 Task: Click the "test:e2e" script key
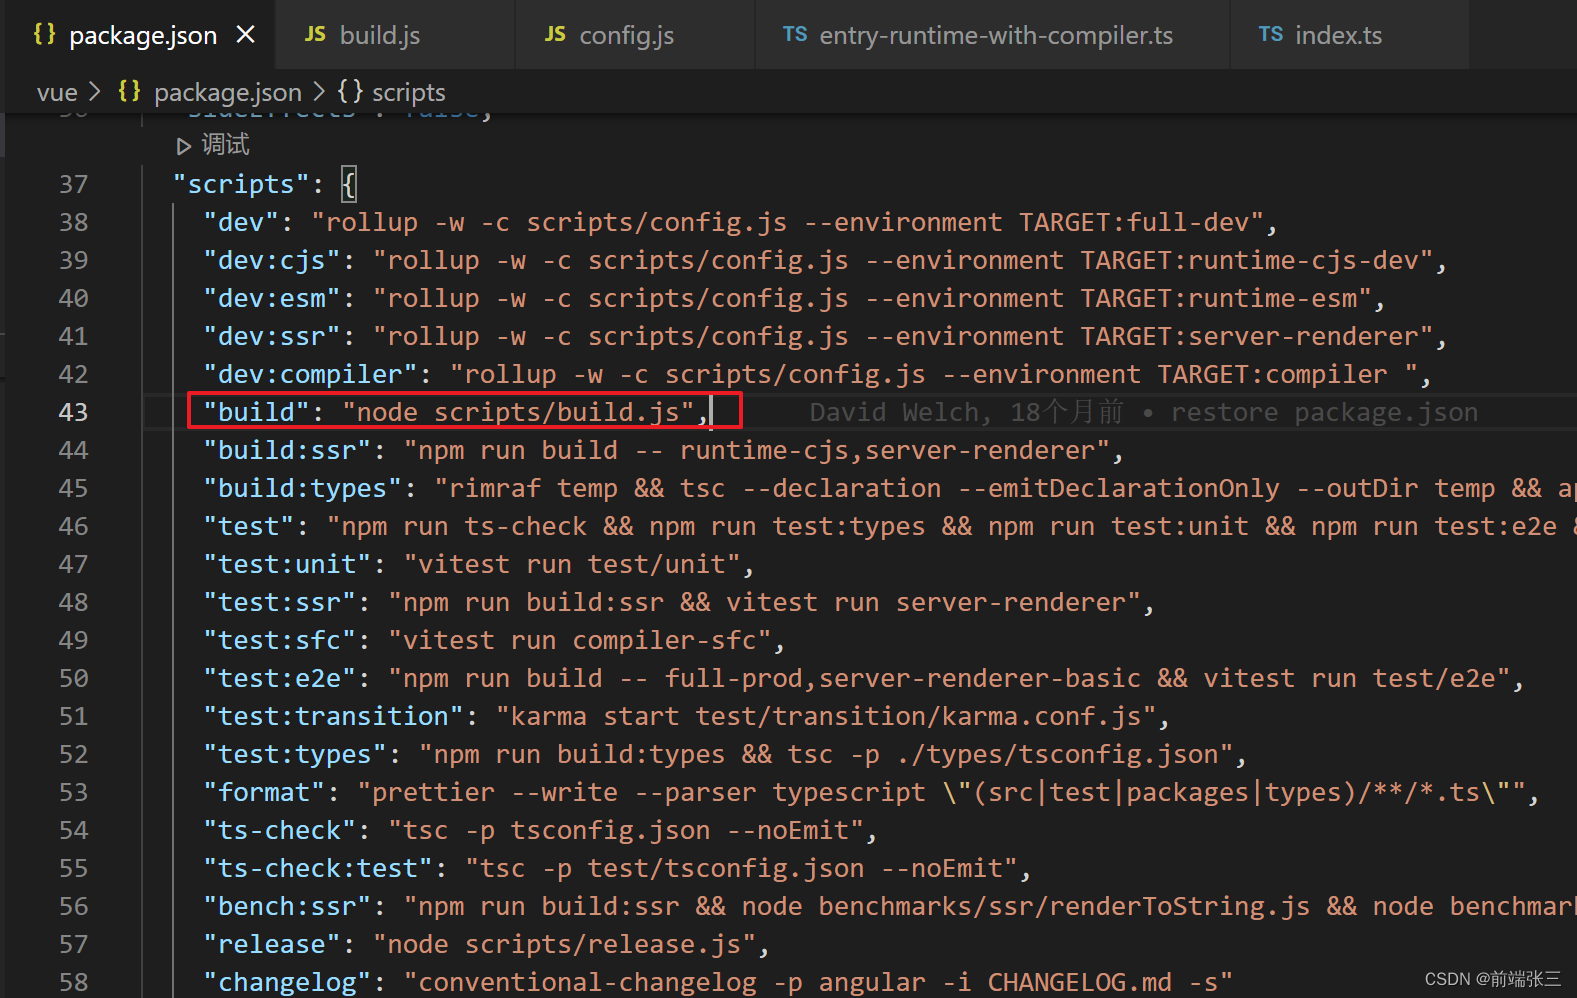point(280,678)
